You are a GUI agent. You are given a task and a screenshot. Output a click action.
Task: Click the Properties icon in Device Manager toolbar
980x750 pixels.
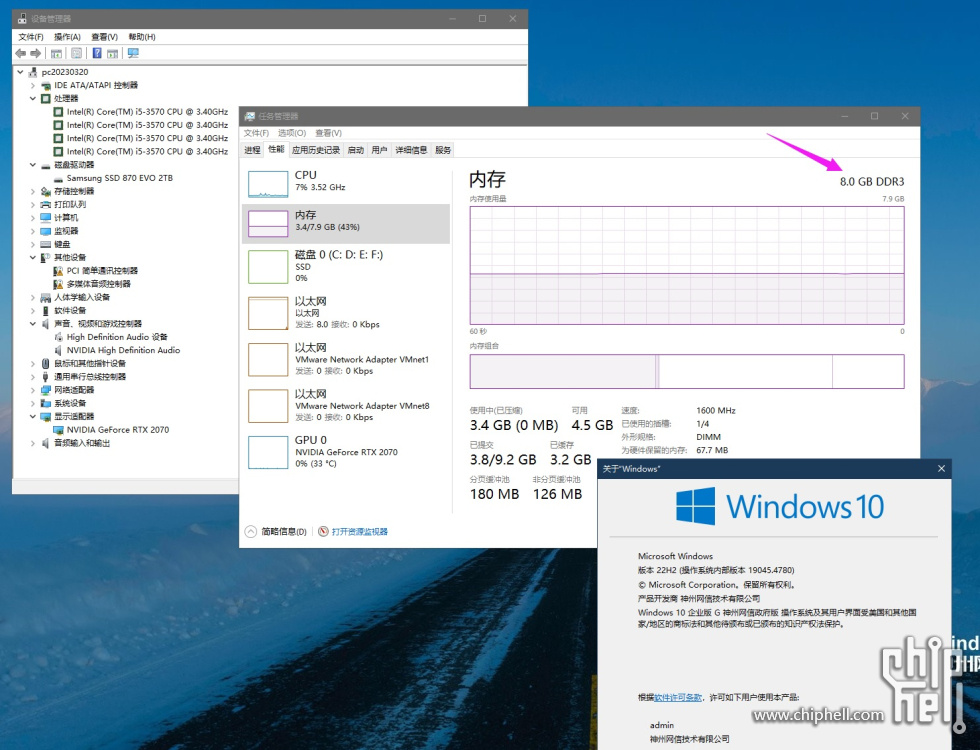(x=76, y=53)
